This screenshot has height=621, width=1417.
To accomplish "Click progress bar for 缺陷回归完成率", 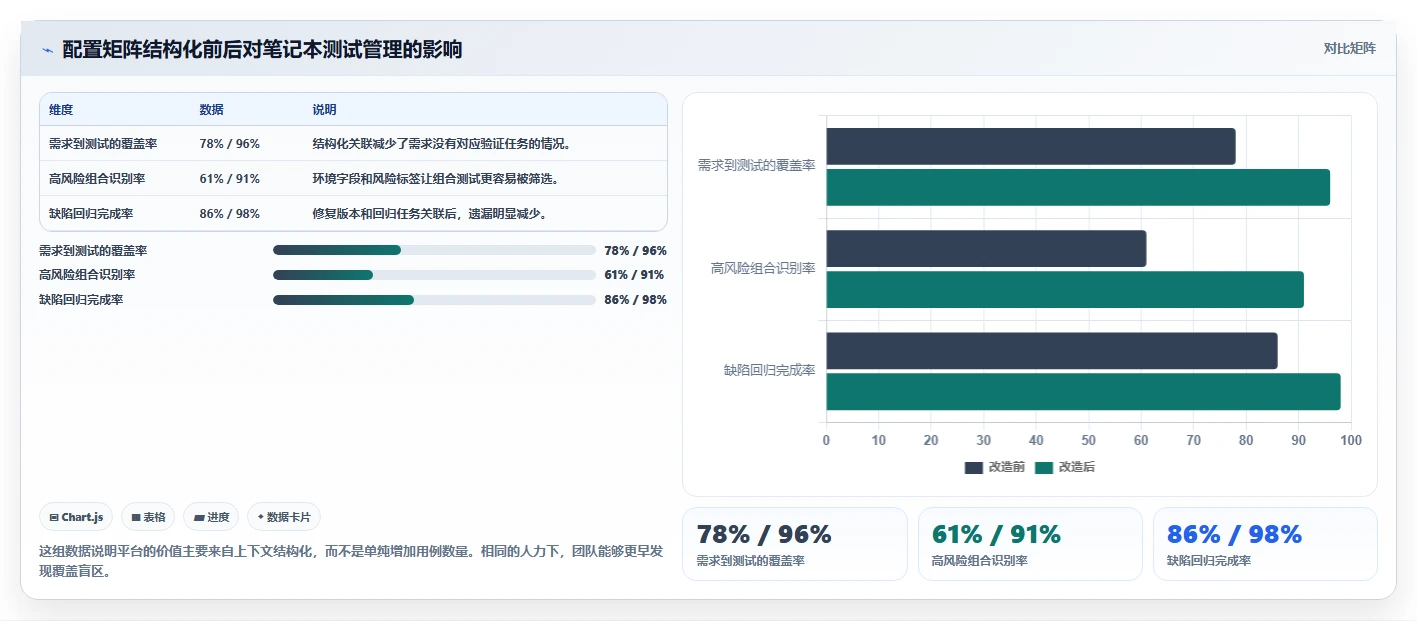I will click(x=434, y=300).
